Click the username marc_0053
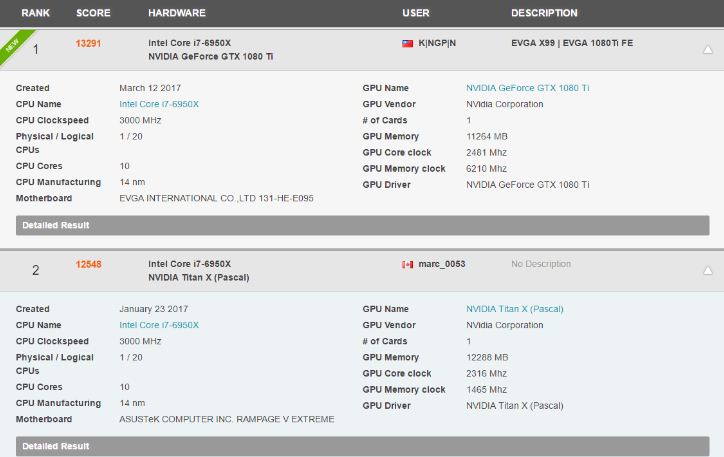Image resolution: width=724 pixels, height=457 pixels. click(x=441, y=264)
